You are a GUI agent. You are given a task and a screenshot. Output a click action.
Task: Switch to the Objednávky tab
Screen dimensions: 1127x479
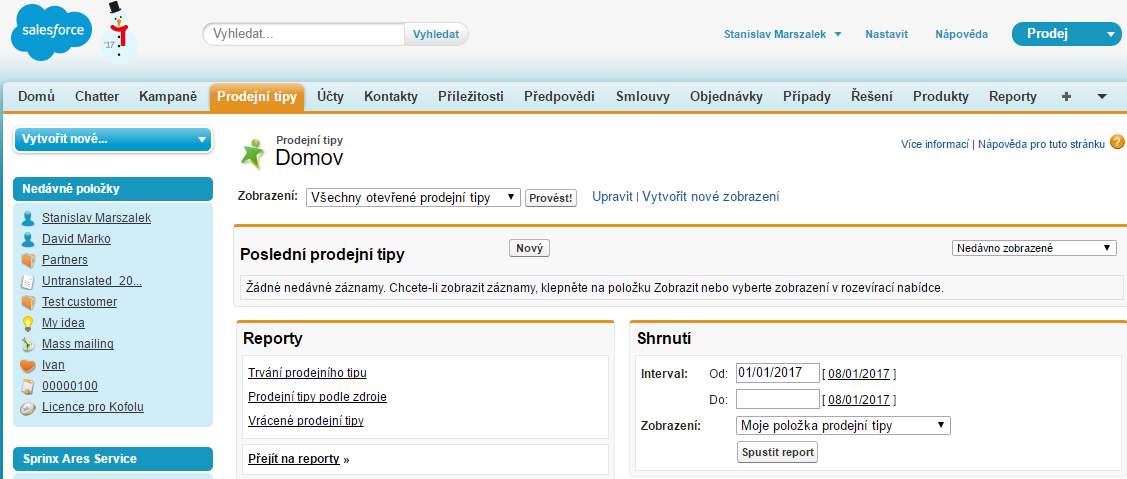(726, 96)
